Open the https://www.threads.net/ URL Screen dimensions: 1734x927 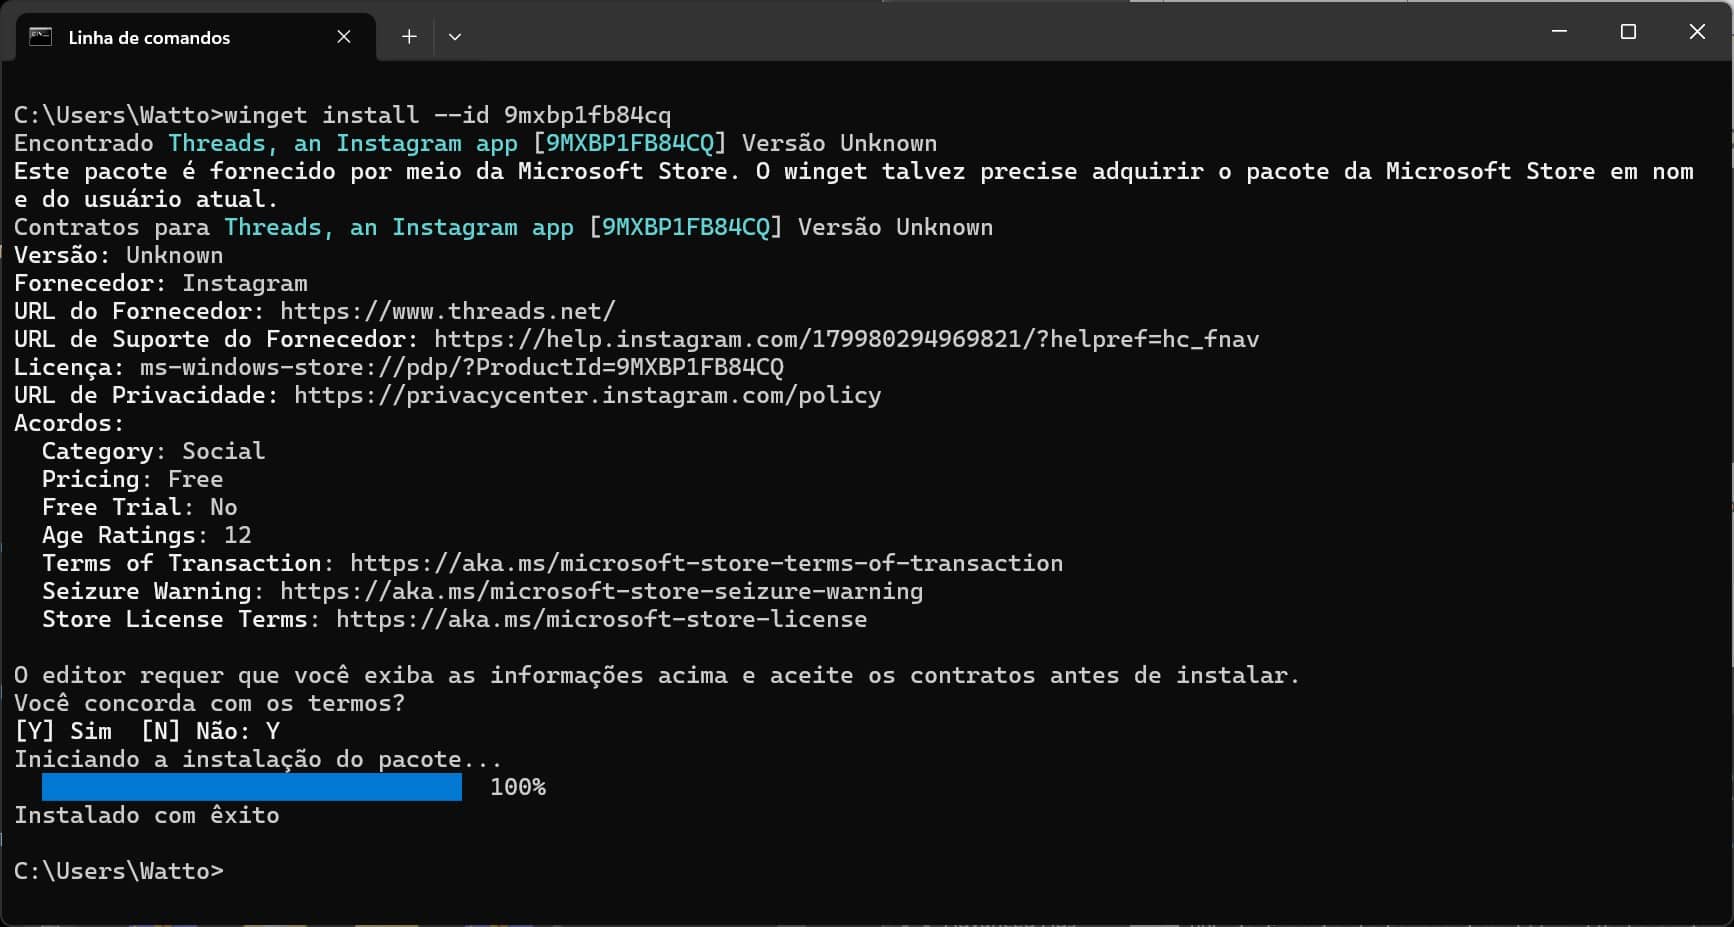(448, 311)
